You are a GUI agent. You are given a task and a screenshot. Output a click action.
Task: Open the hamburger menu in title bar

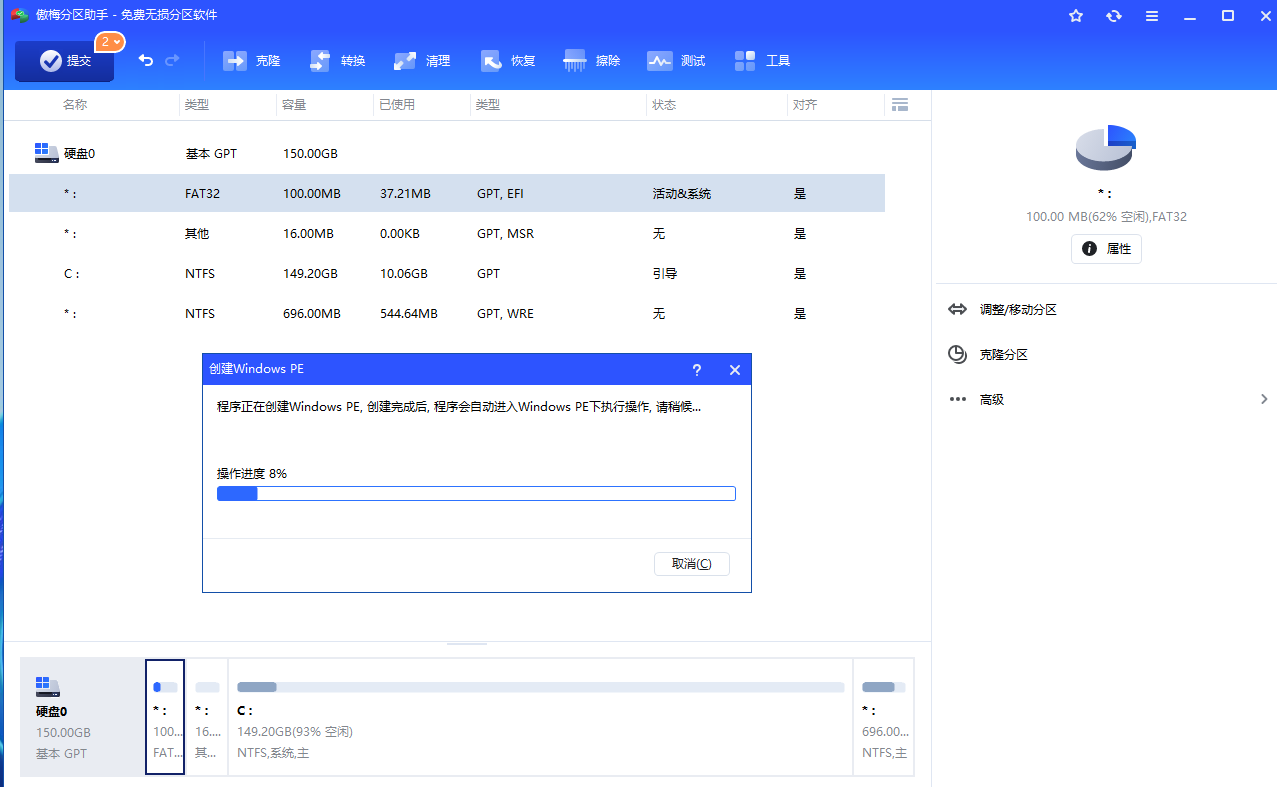(x=1152, y=16)
